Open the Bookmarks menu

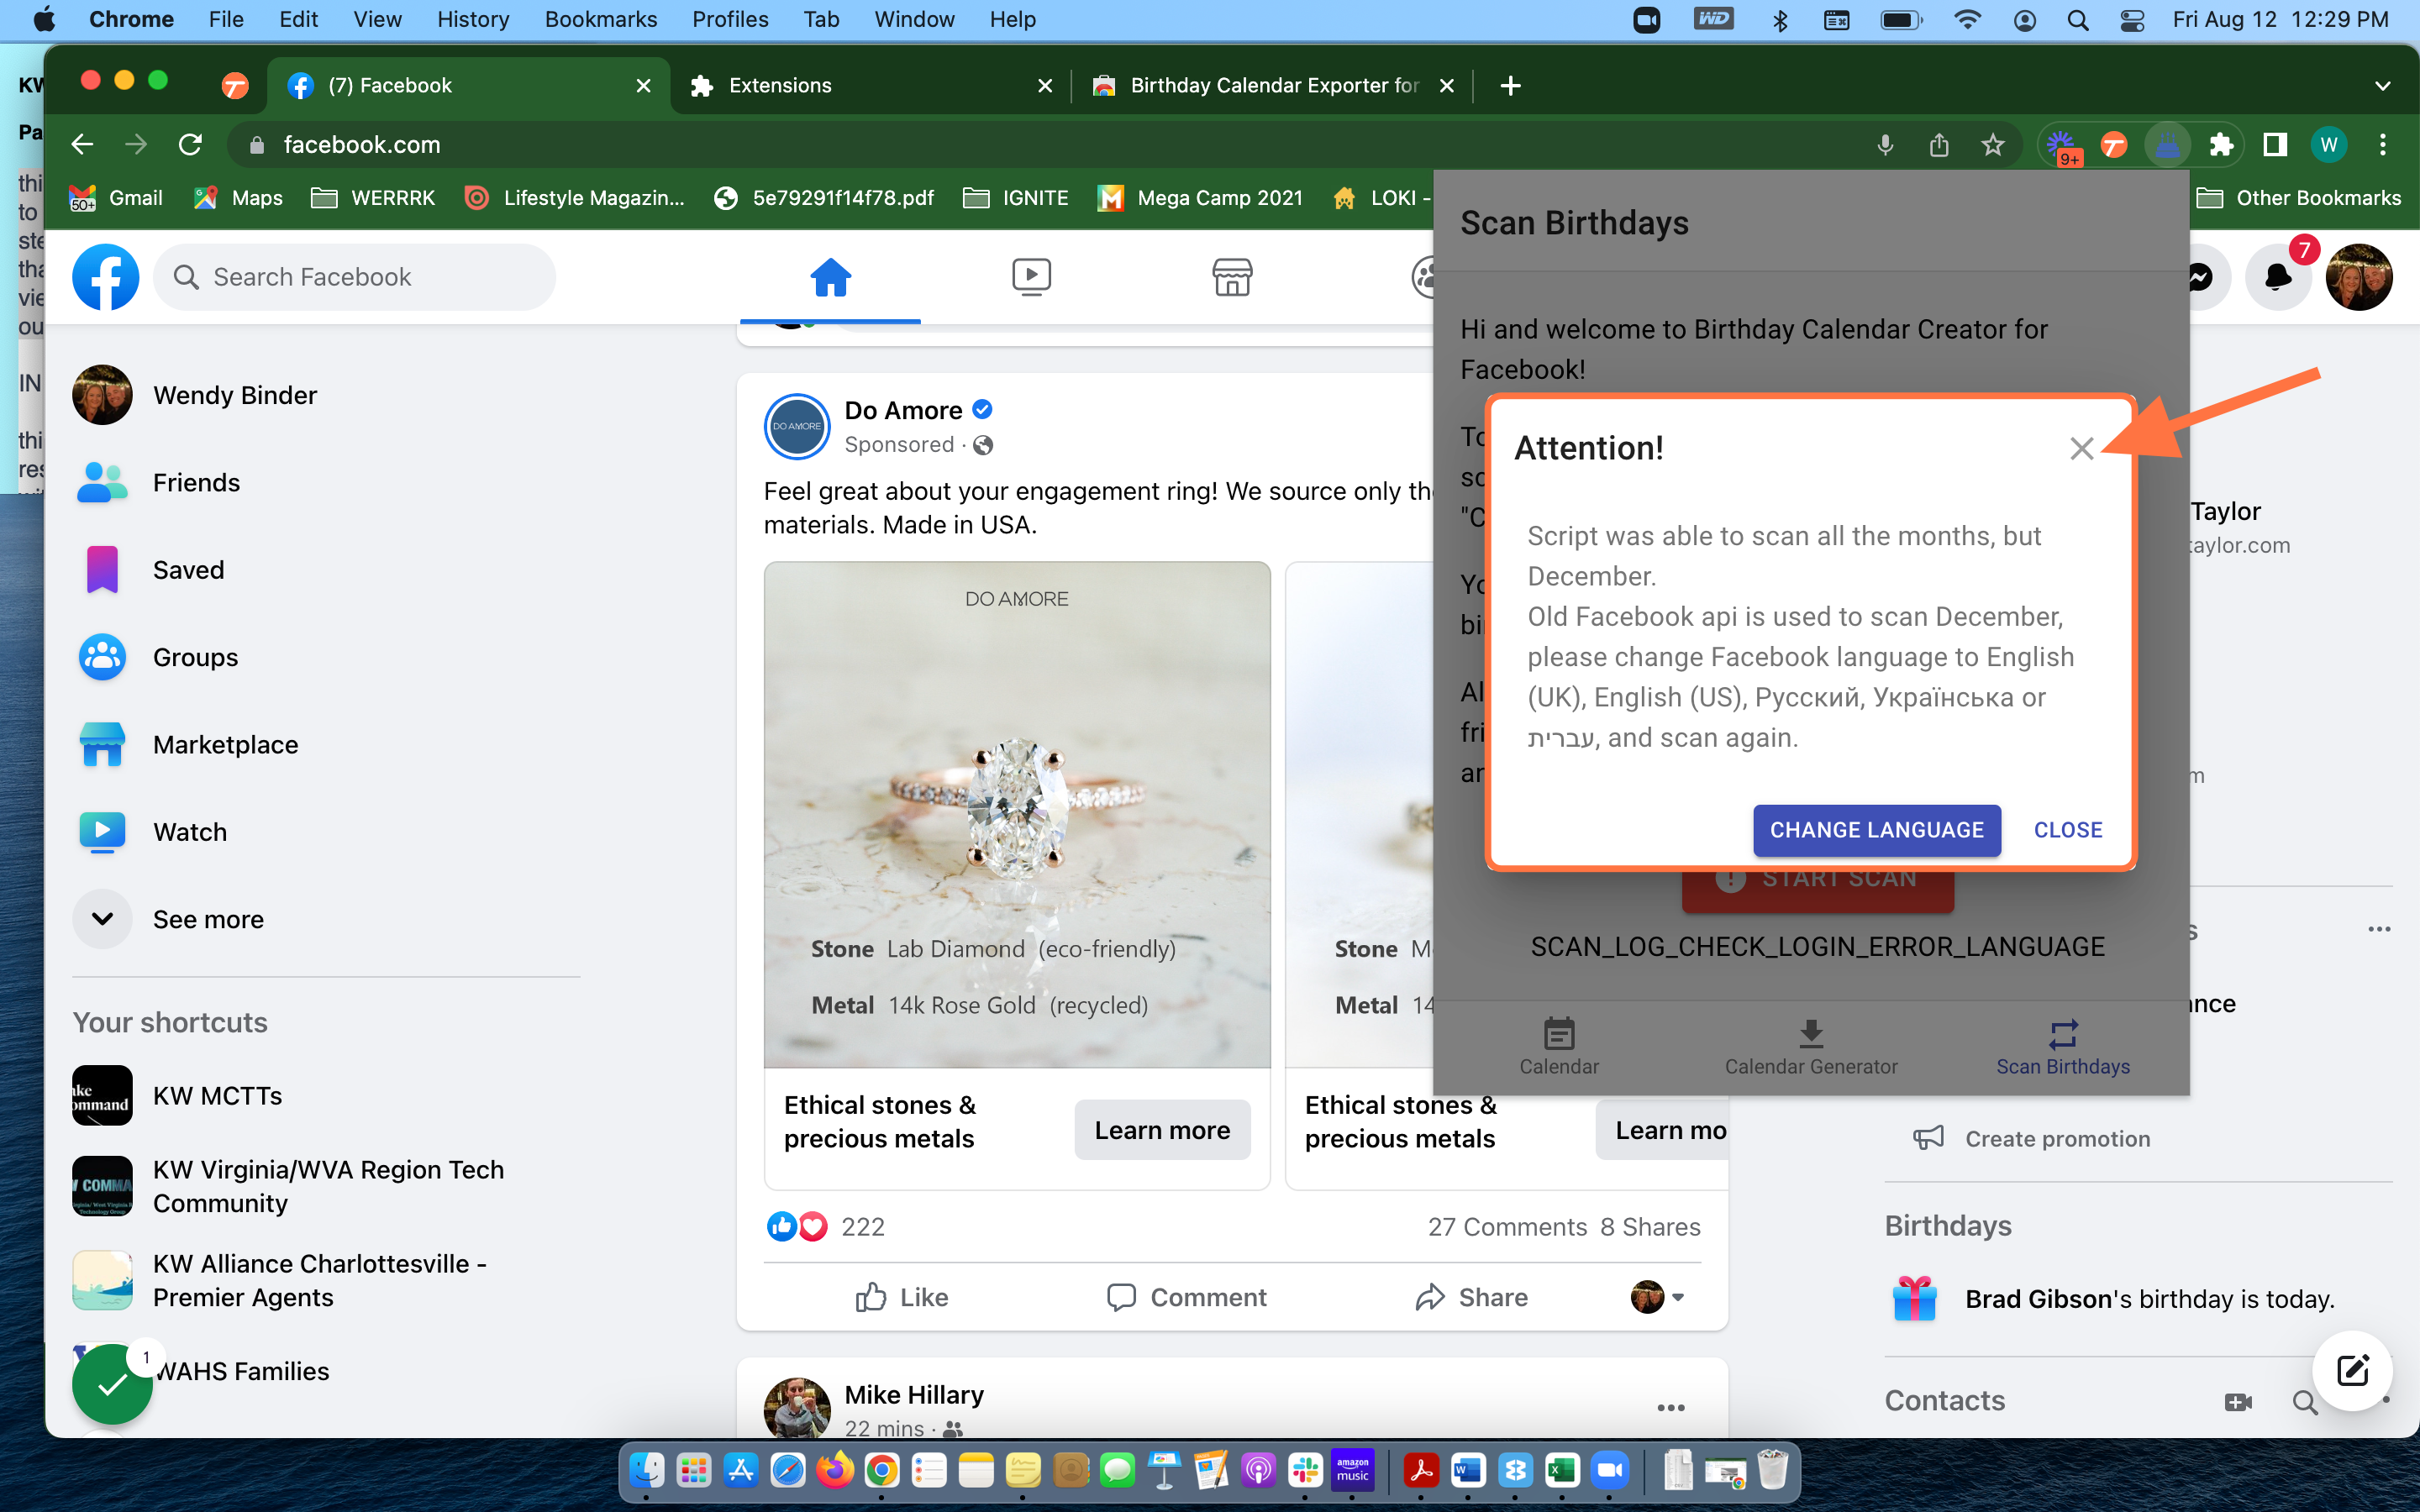click(x=600, y=19)
